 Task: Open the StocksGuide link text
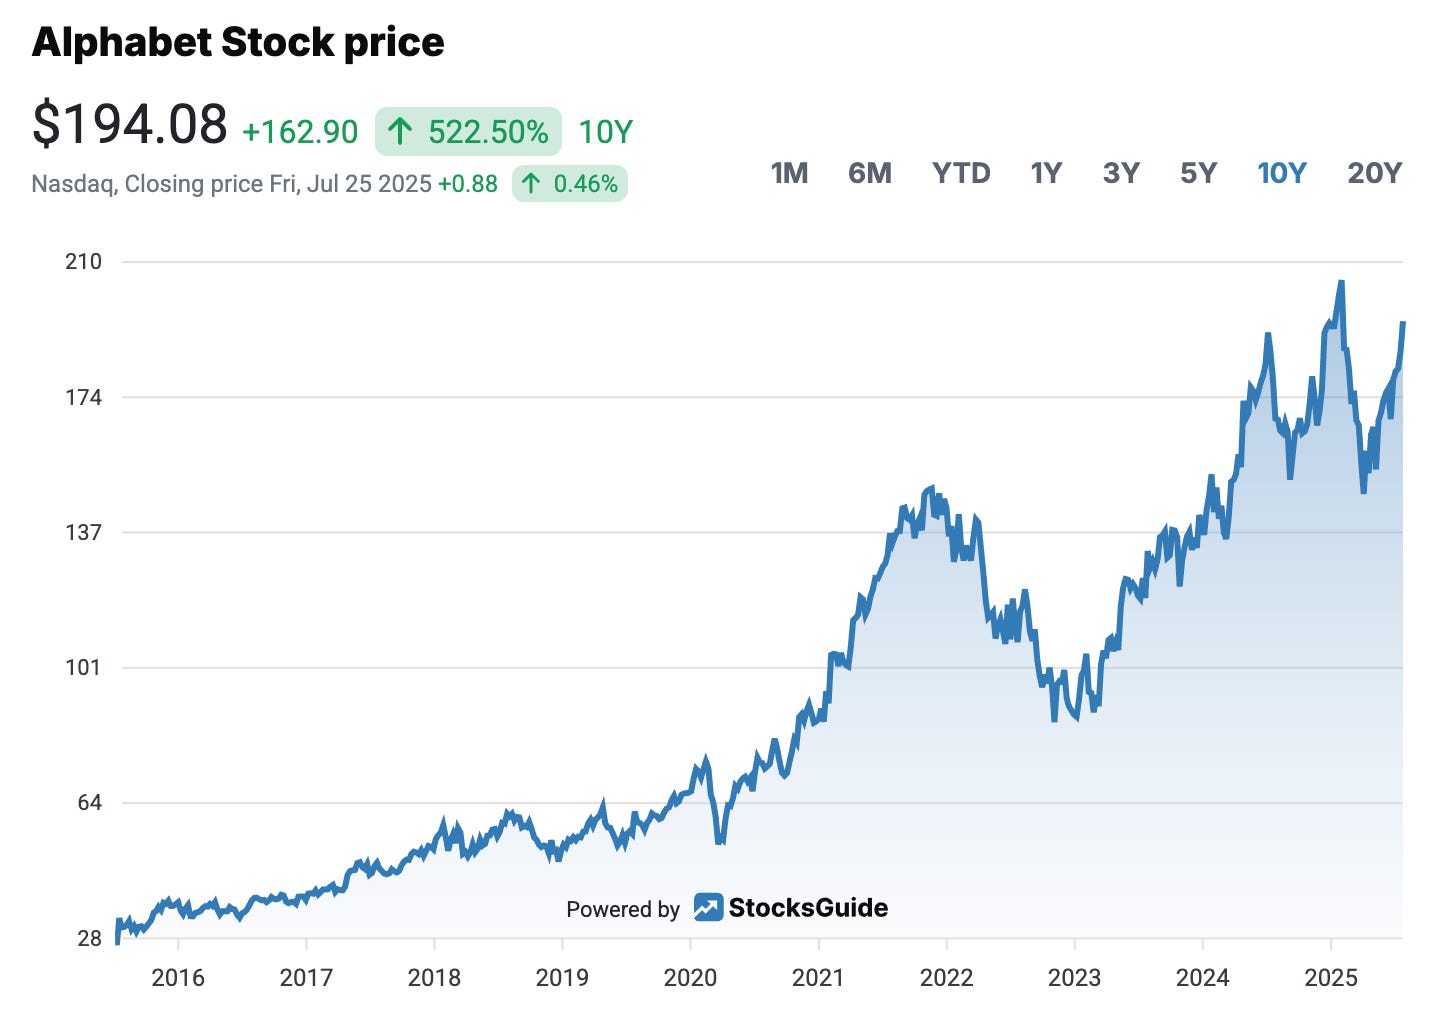tap(808, 908)
